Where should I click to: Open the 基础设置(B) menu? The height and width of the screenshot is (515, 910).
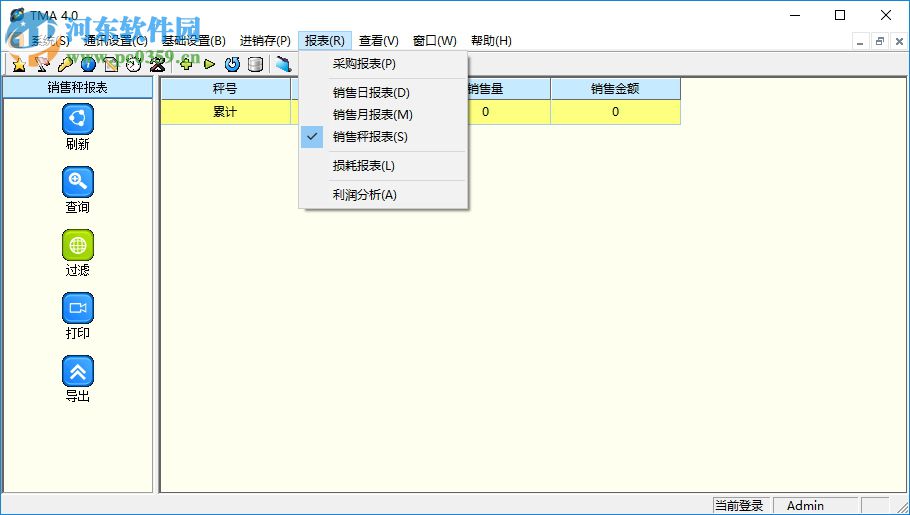(193, 41)
